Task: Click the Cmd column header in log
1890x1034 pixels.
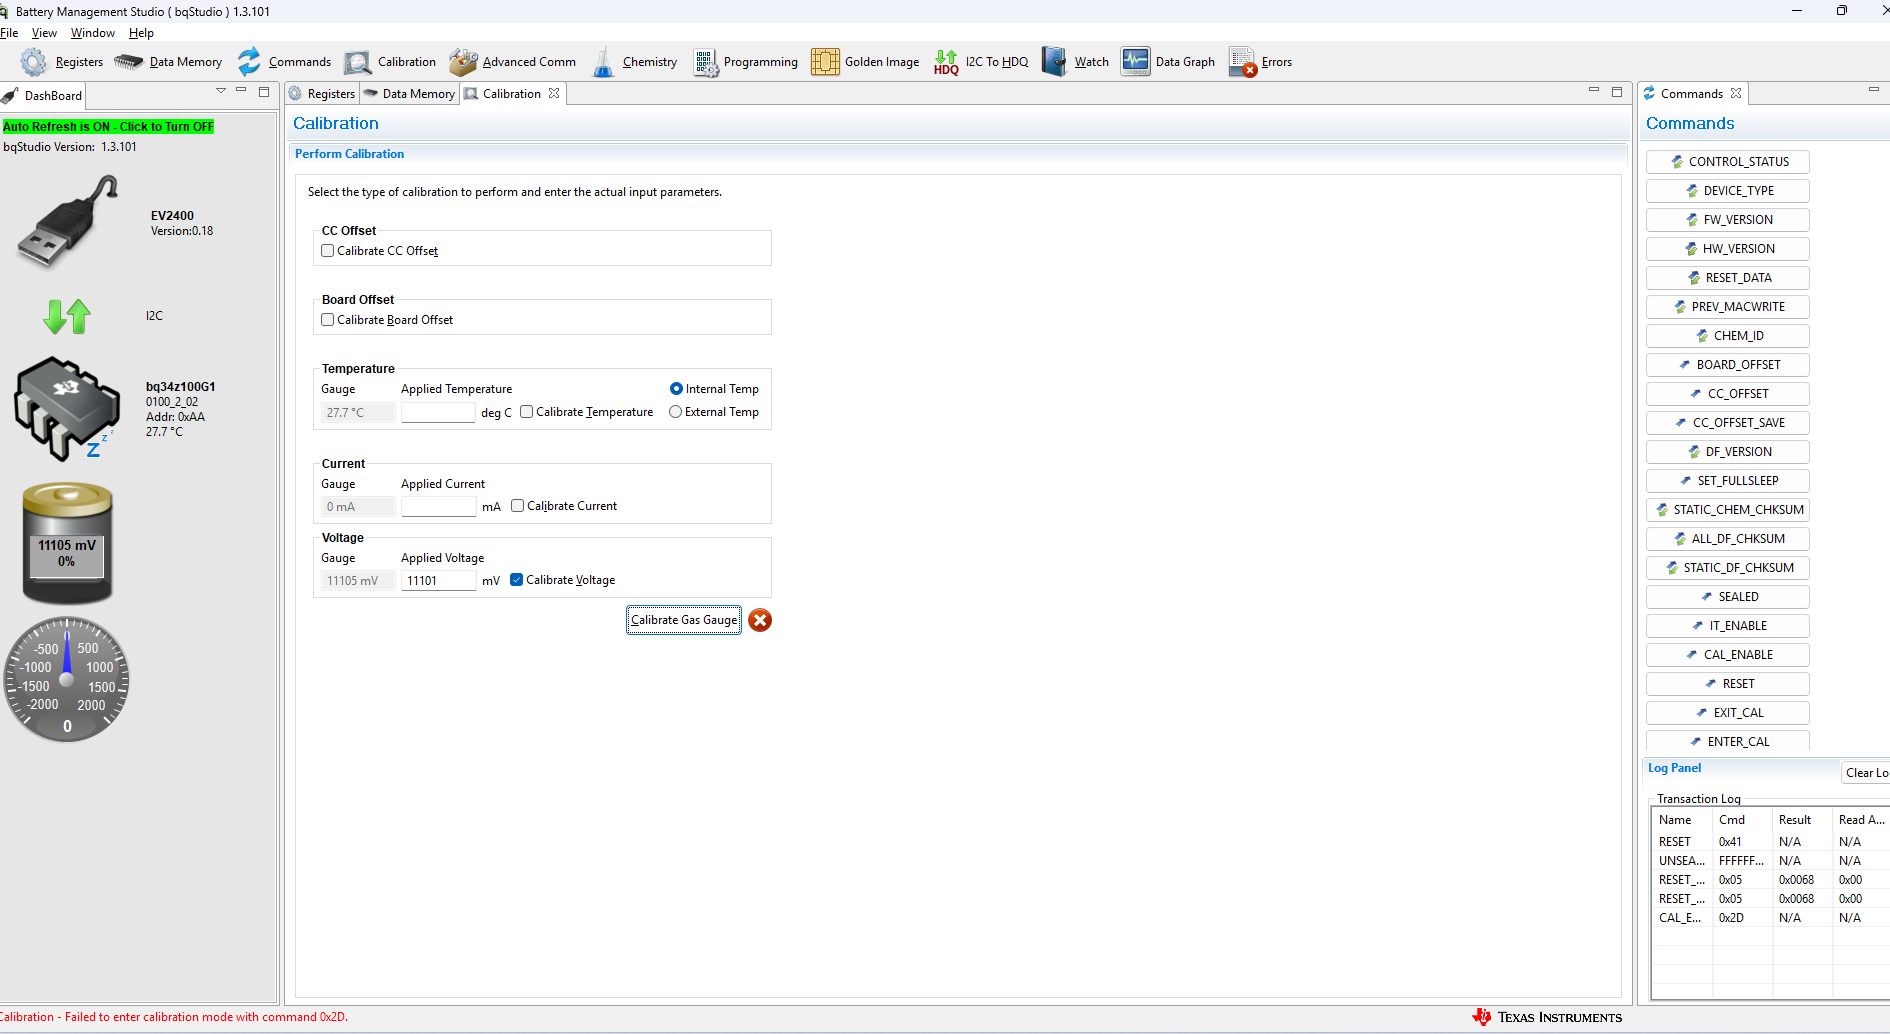Action: [x=1742, y=820]
